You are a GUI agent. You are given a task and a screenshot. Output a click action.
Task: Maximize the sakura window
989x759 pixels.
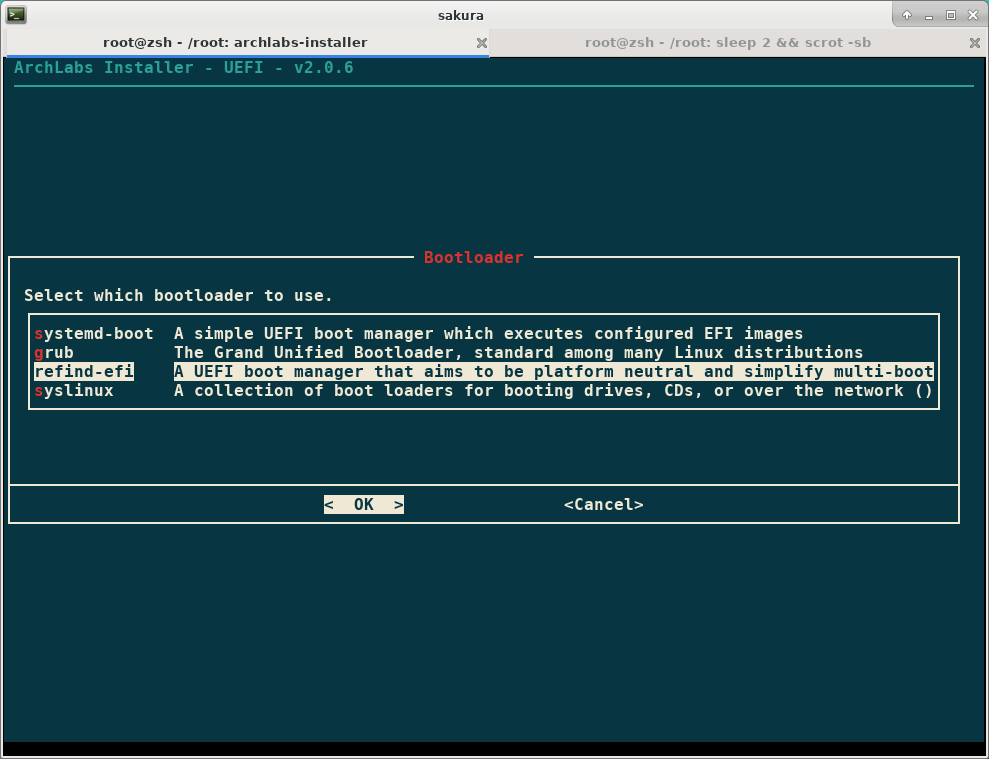pos(951,15)
